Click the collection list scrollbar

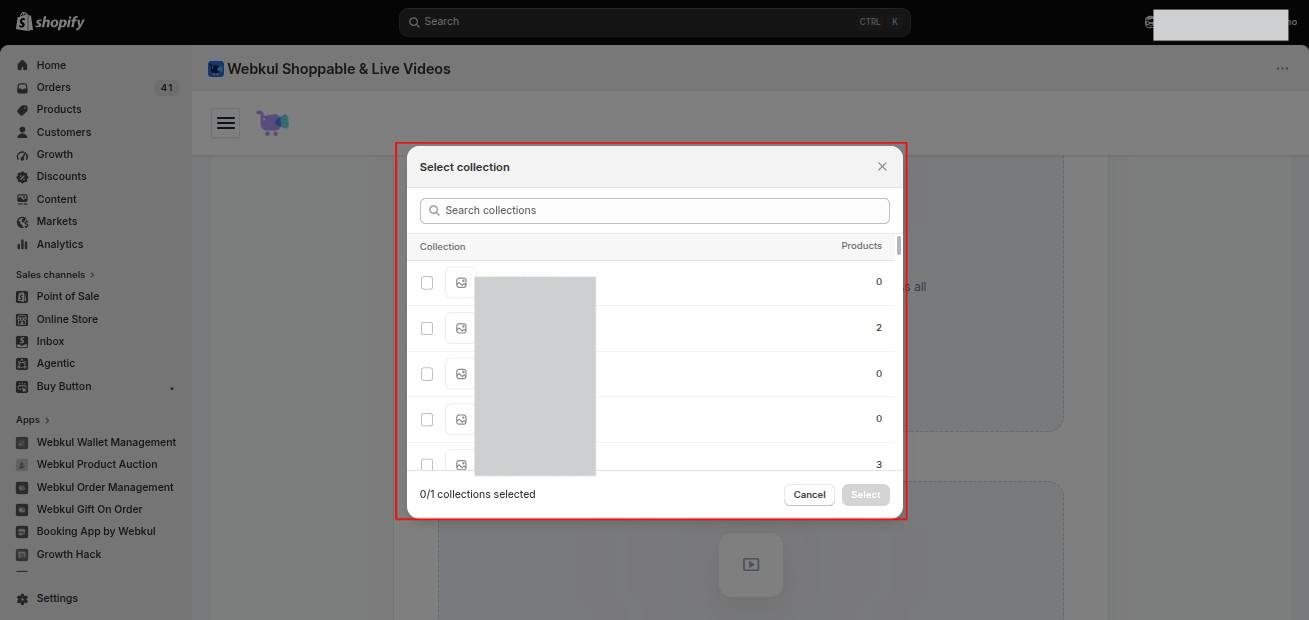coord(899,246)
